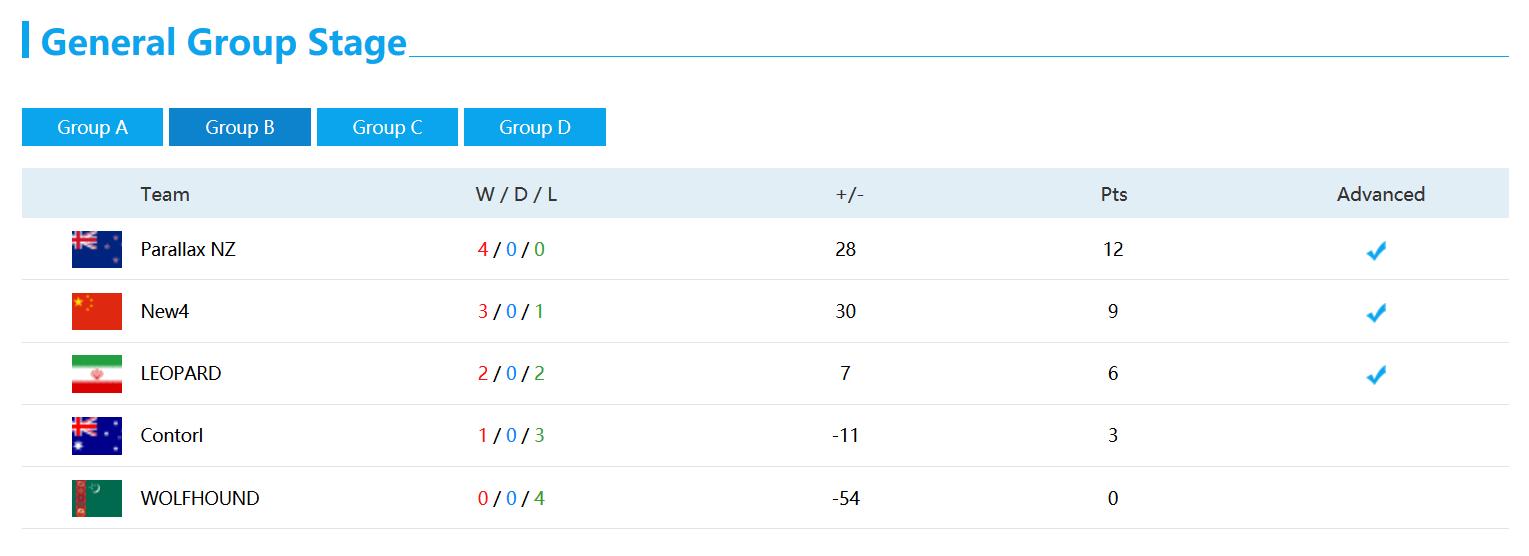The image size is (1529, 556).
Task: Click Parallax NZ advanced checkmark
Action: click(x=1376, y=251)
